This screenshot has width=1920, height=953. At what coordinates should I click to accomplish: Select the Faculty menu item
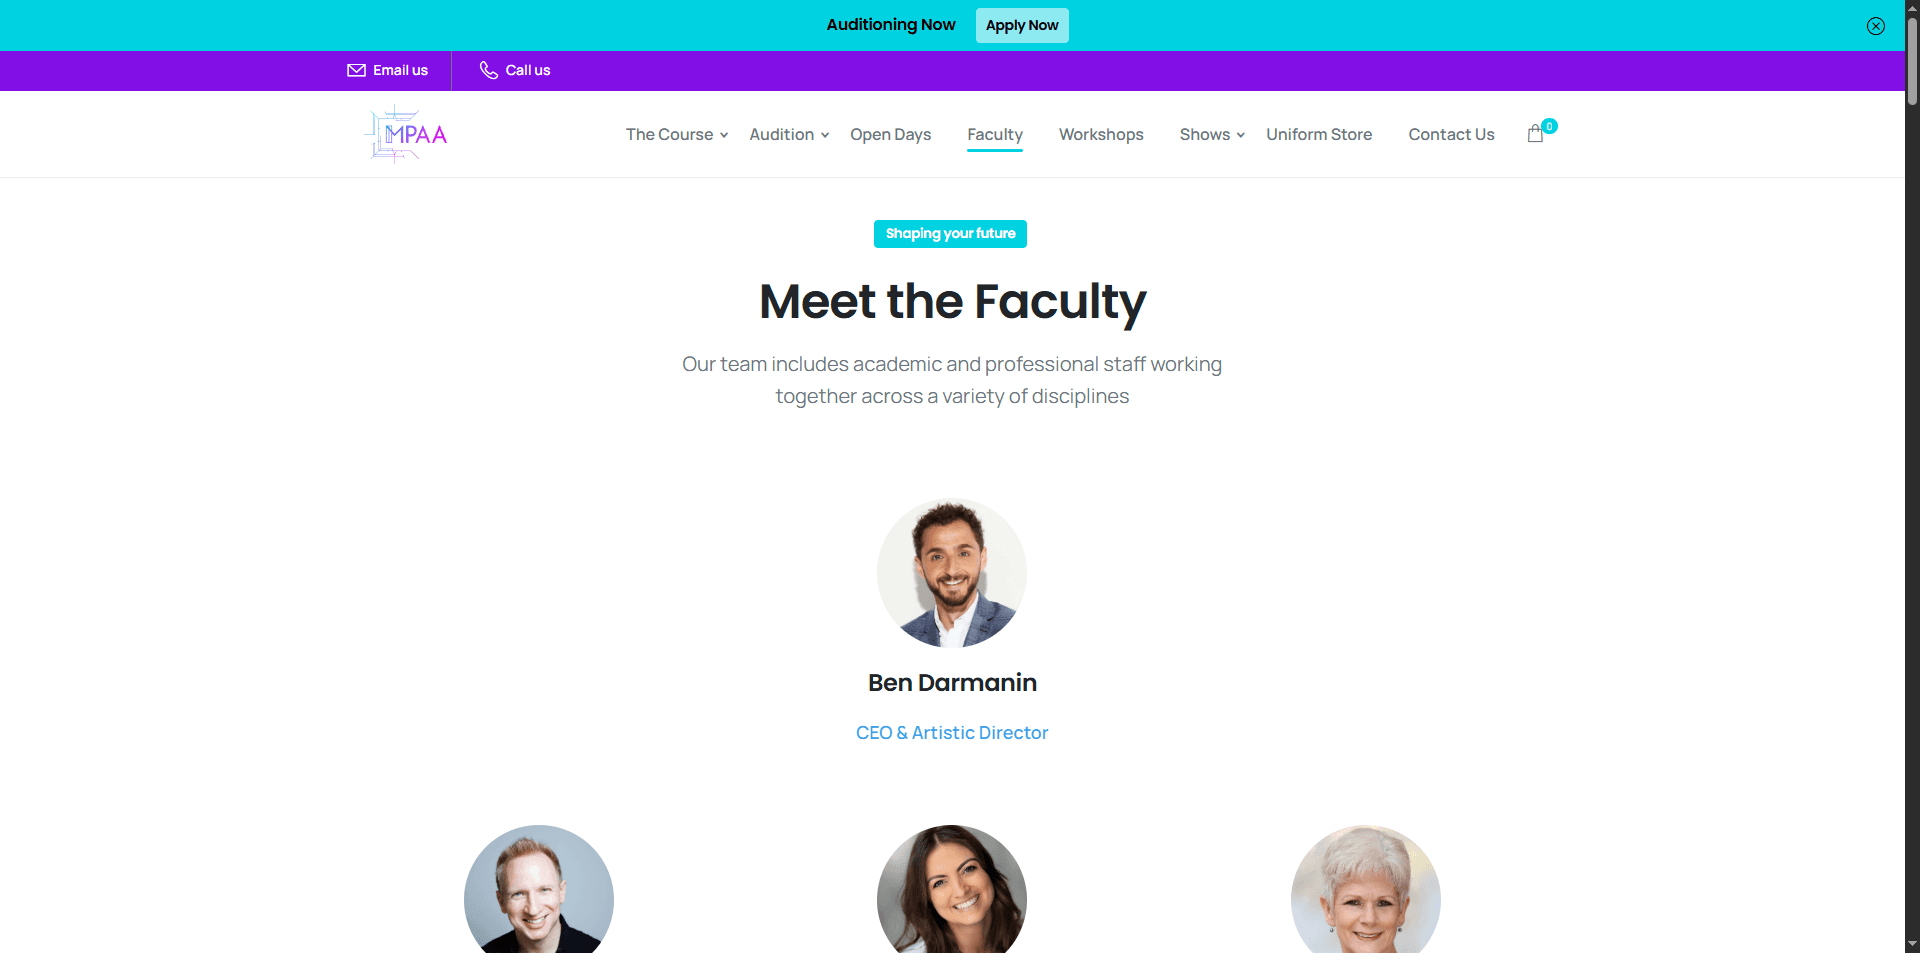tap(995, 134)
